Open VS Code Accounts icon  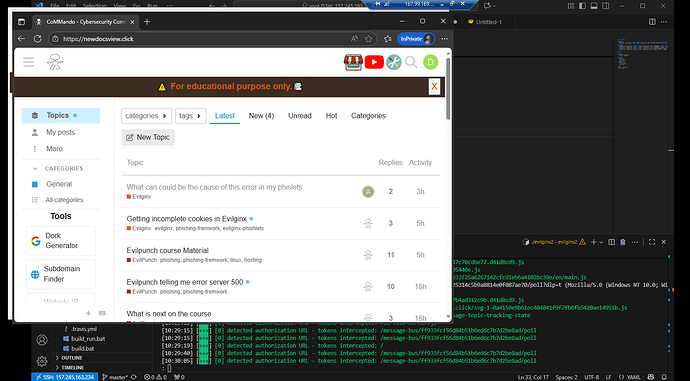[42, 340]
